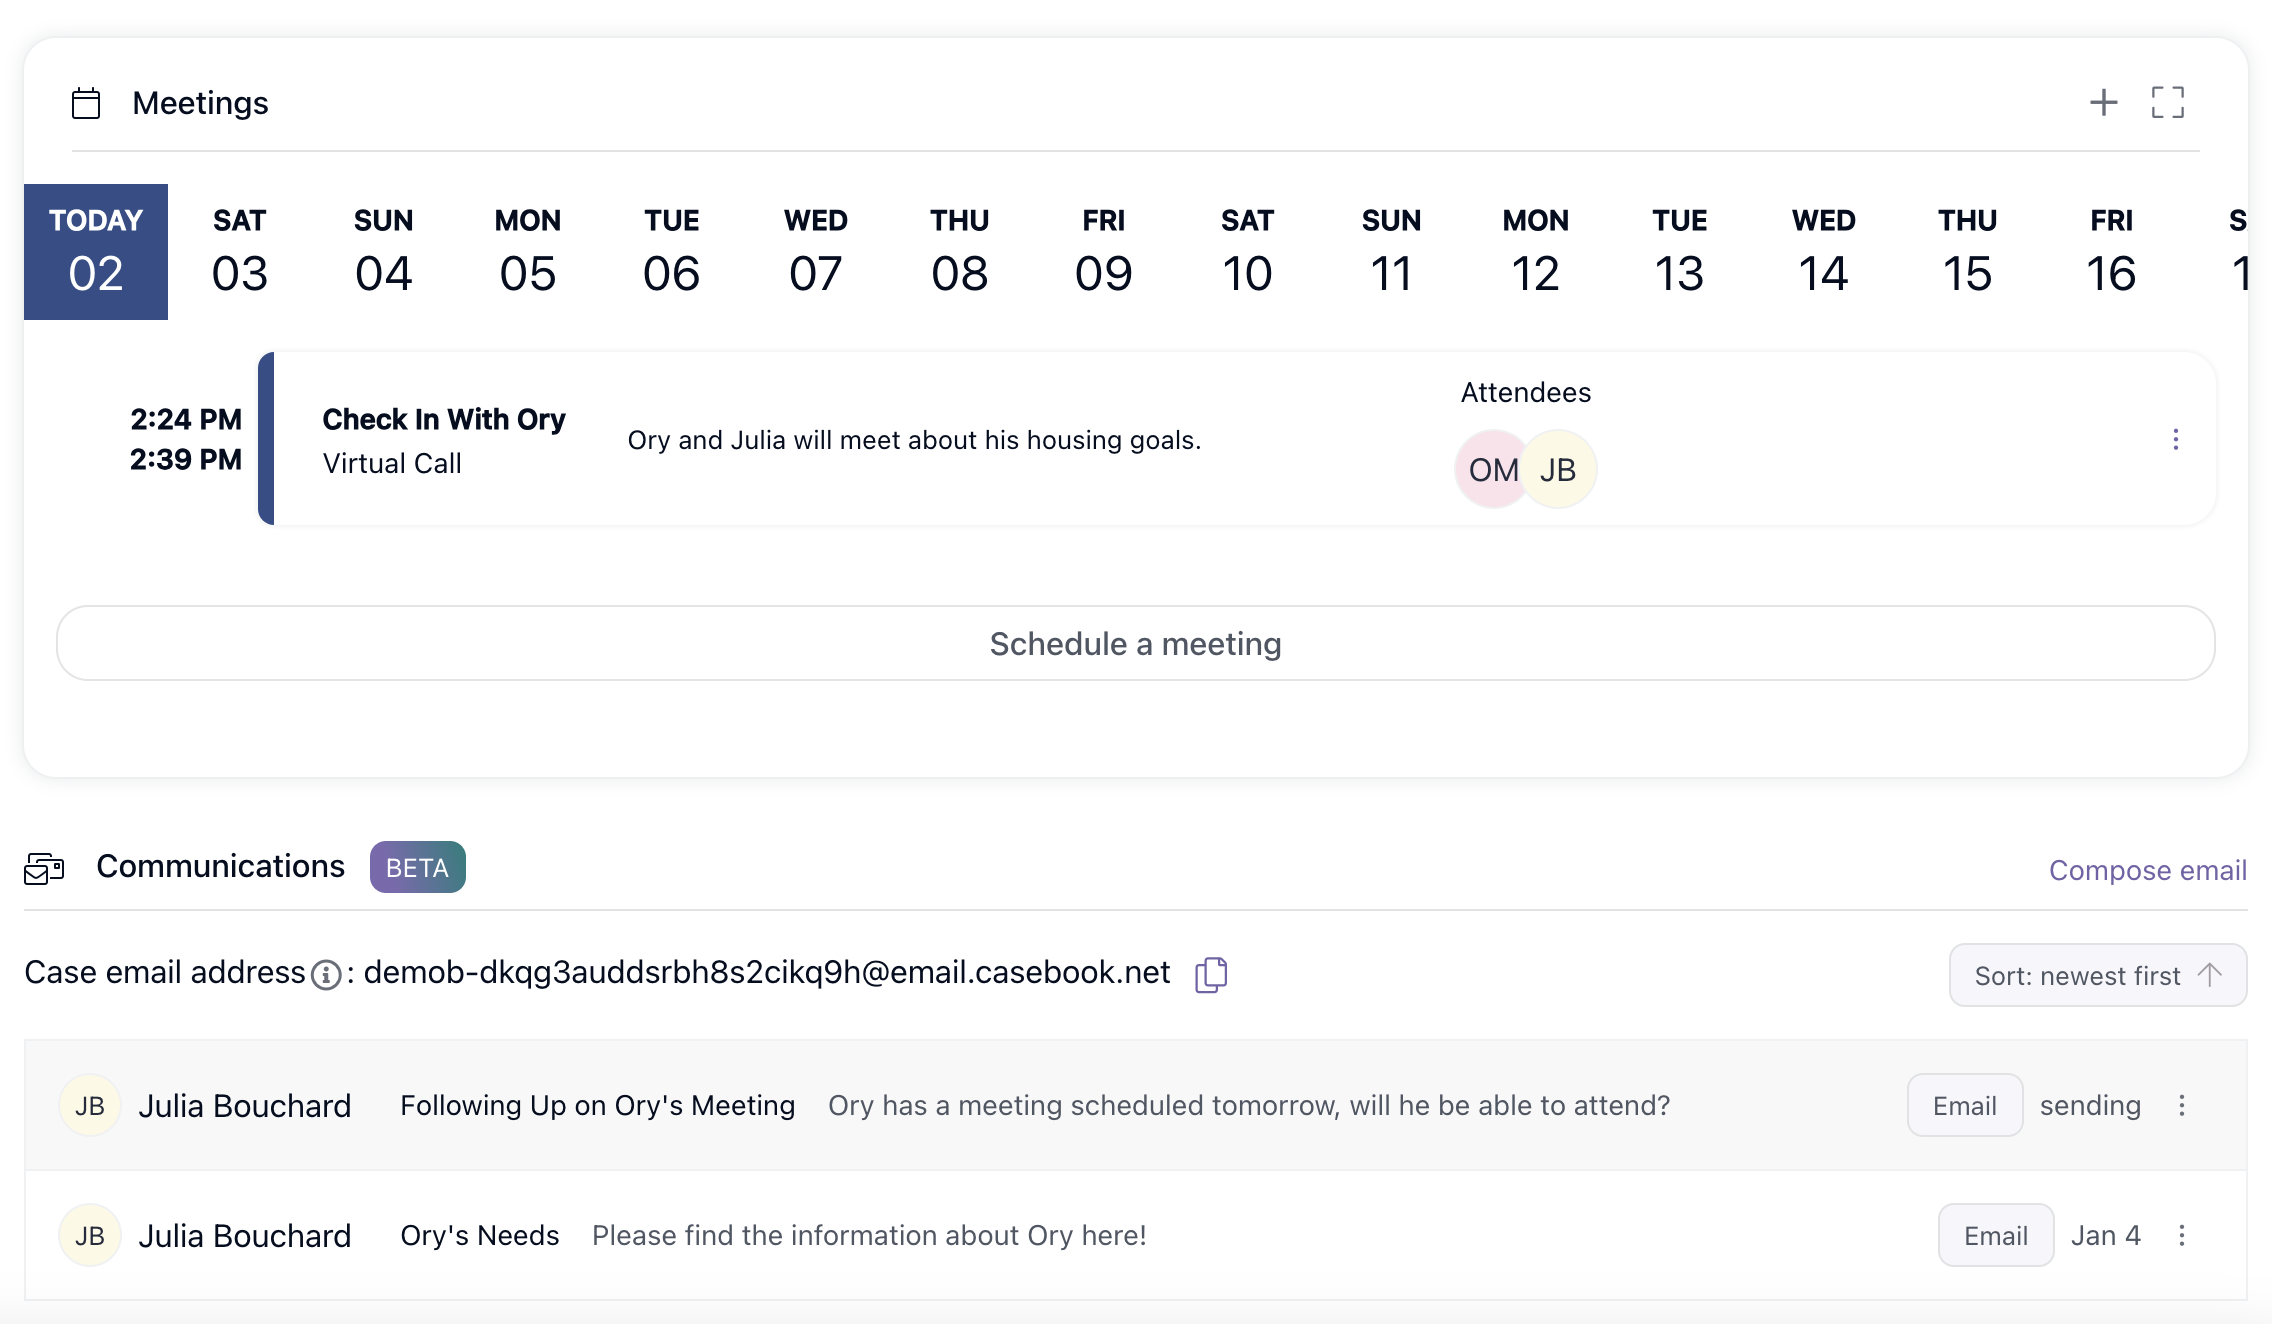Click the plus icon to add meeting
The image size is (2272, 1324).
(2103, 102)
